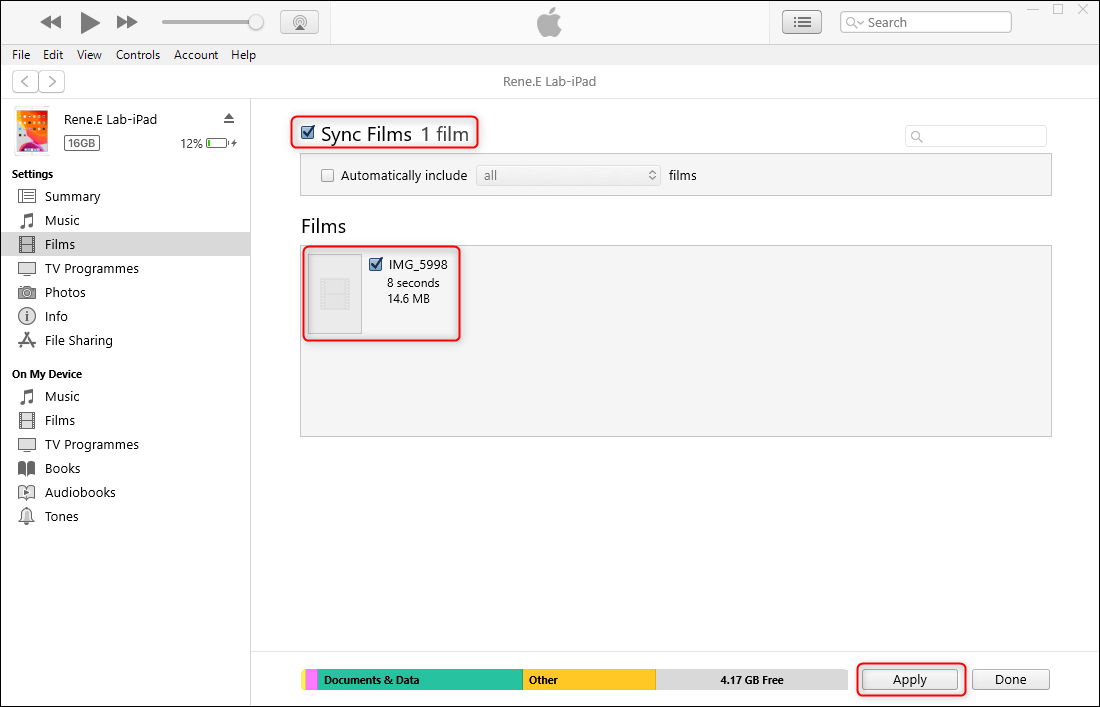1100x707 pixels.
Task: Open the Controls menu
Action: pos(138,55)
